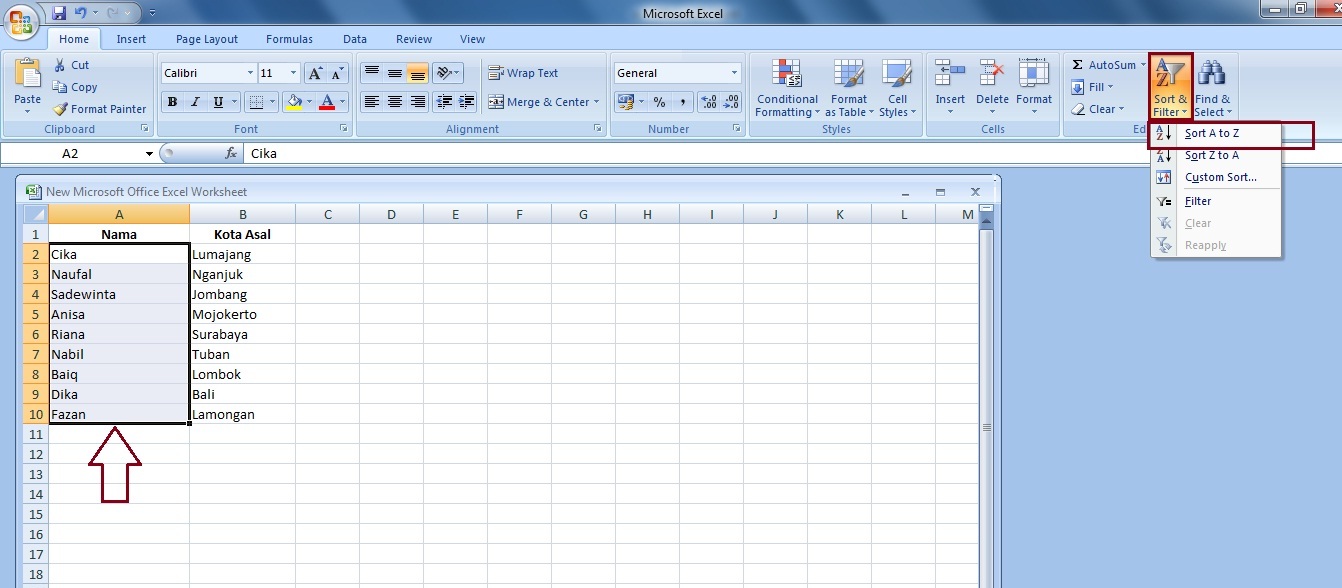Increase indent in Alignment group
1342x588 pixels.
[x=466, y=102]
